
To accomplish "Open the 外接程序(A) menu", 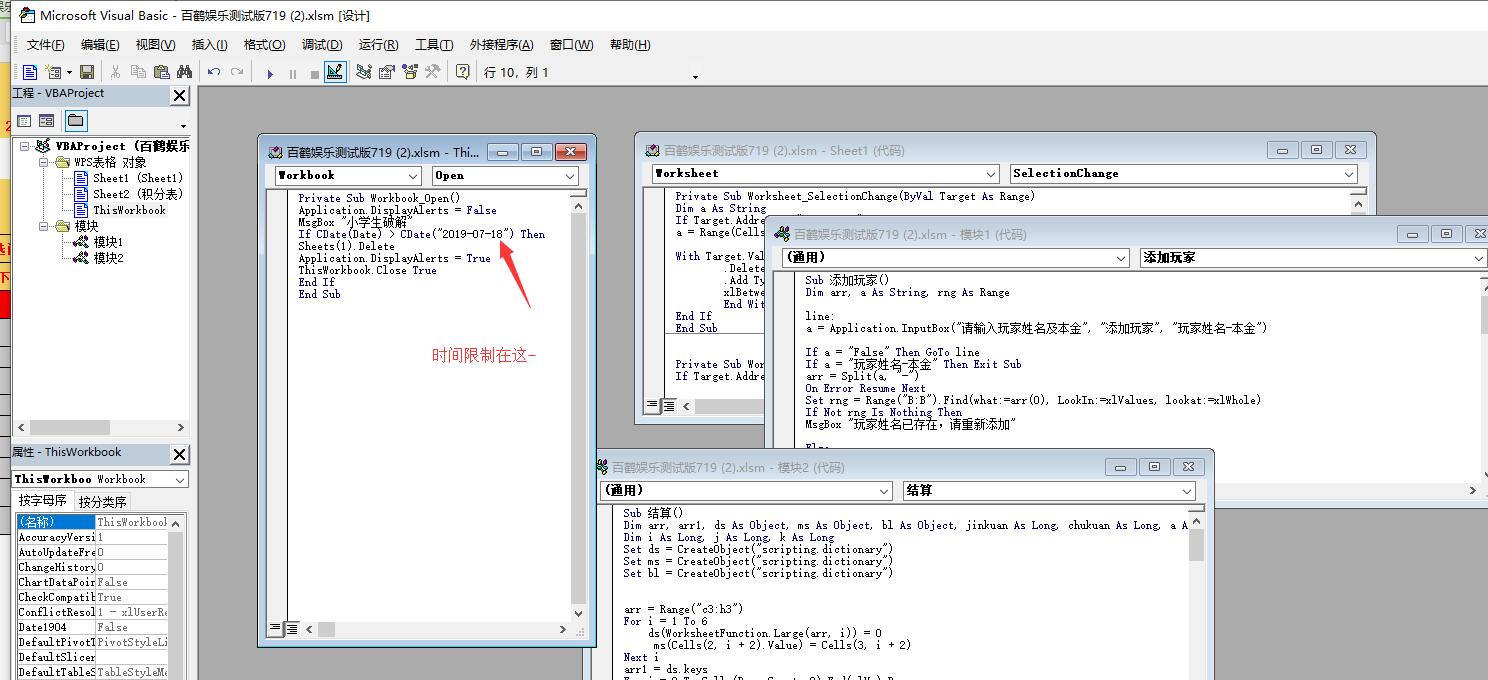I will (x=501, y=45).
